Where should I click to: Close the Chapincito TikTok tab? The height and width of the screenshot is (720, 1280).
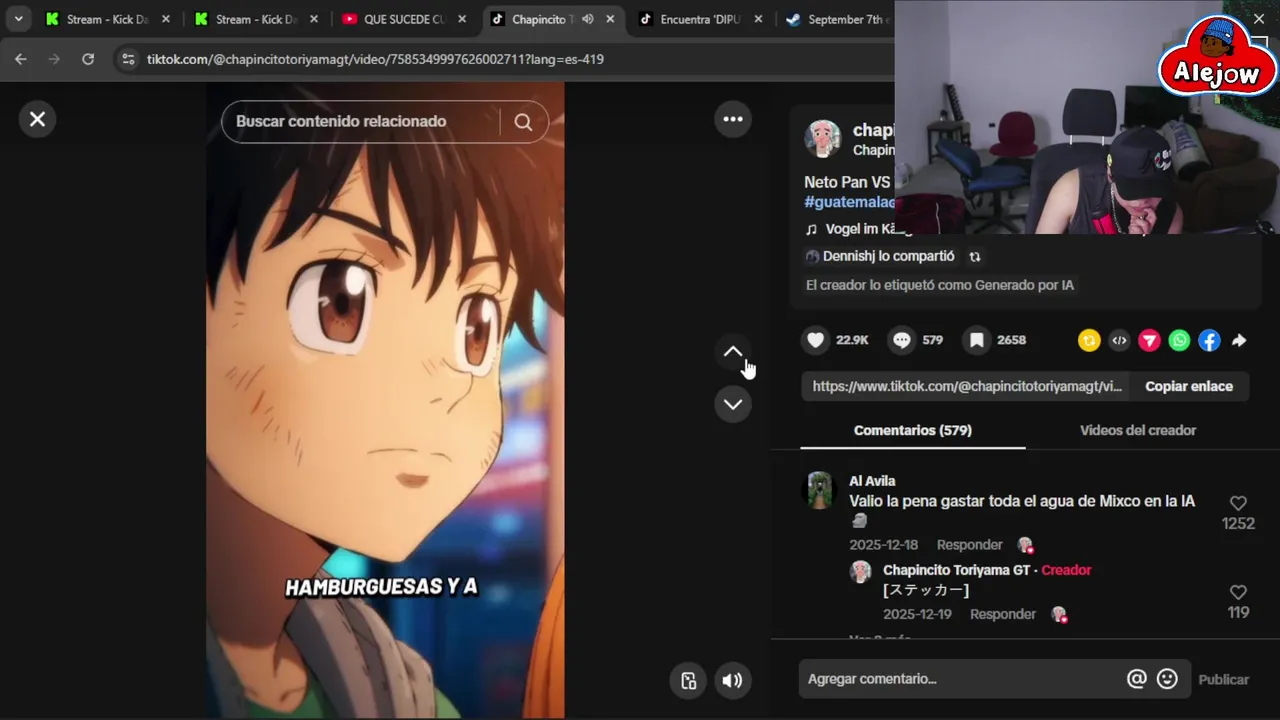[x=610, y=19]
